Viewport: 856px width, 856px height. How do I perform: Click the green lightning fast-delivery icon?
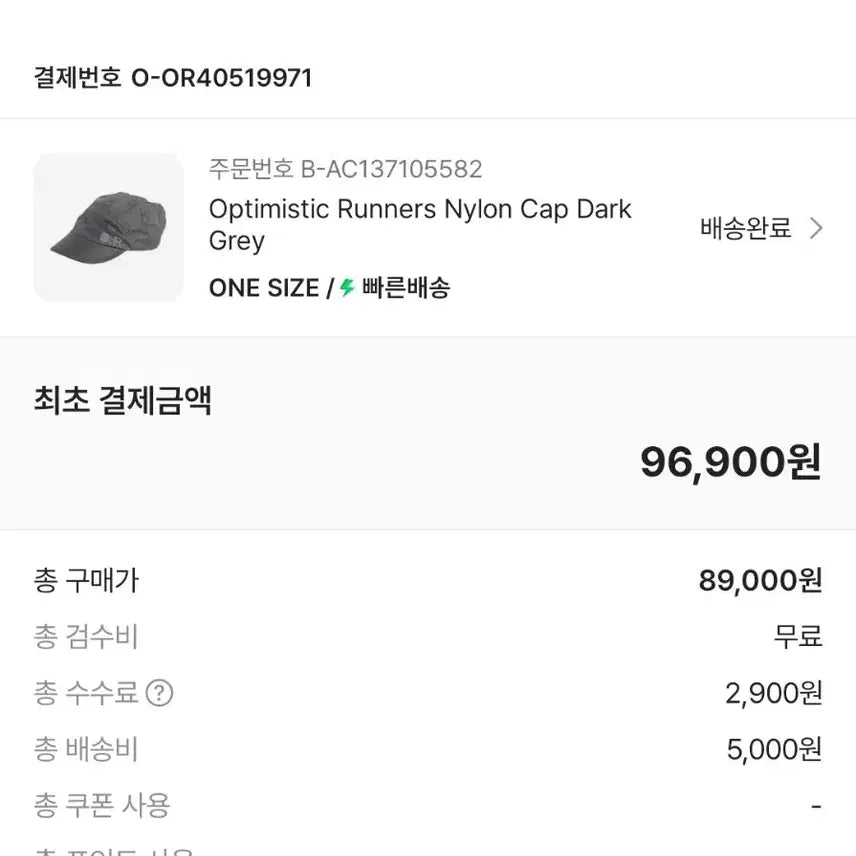coord(347,288)
